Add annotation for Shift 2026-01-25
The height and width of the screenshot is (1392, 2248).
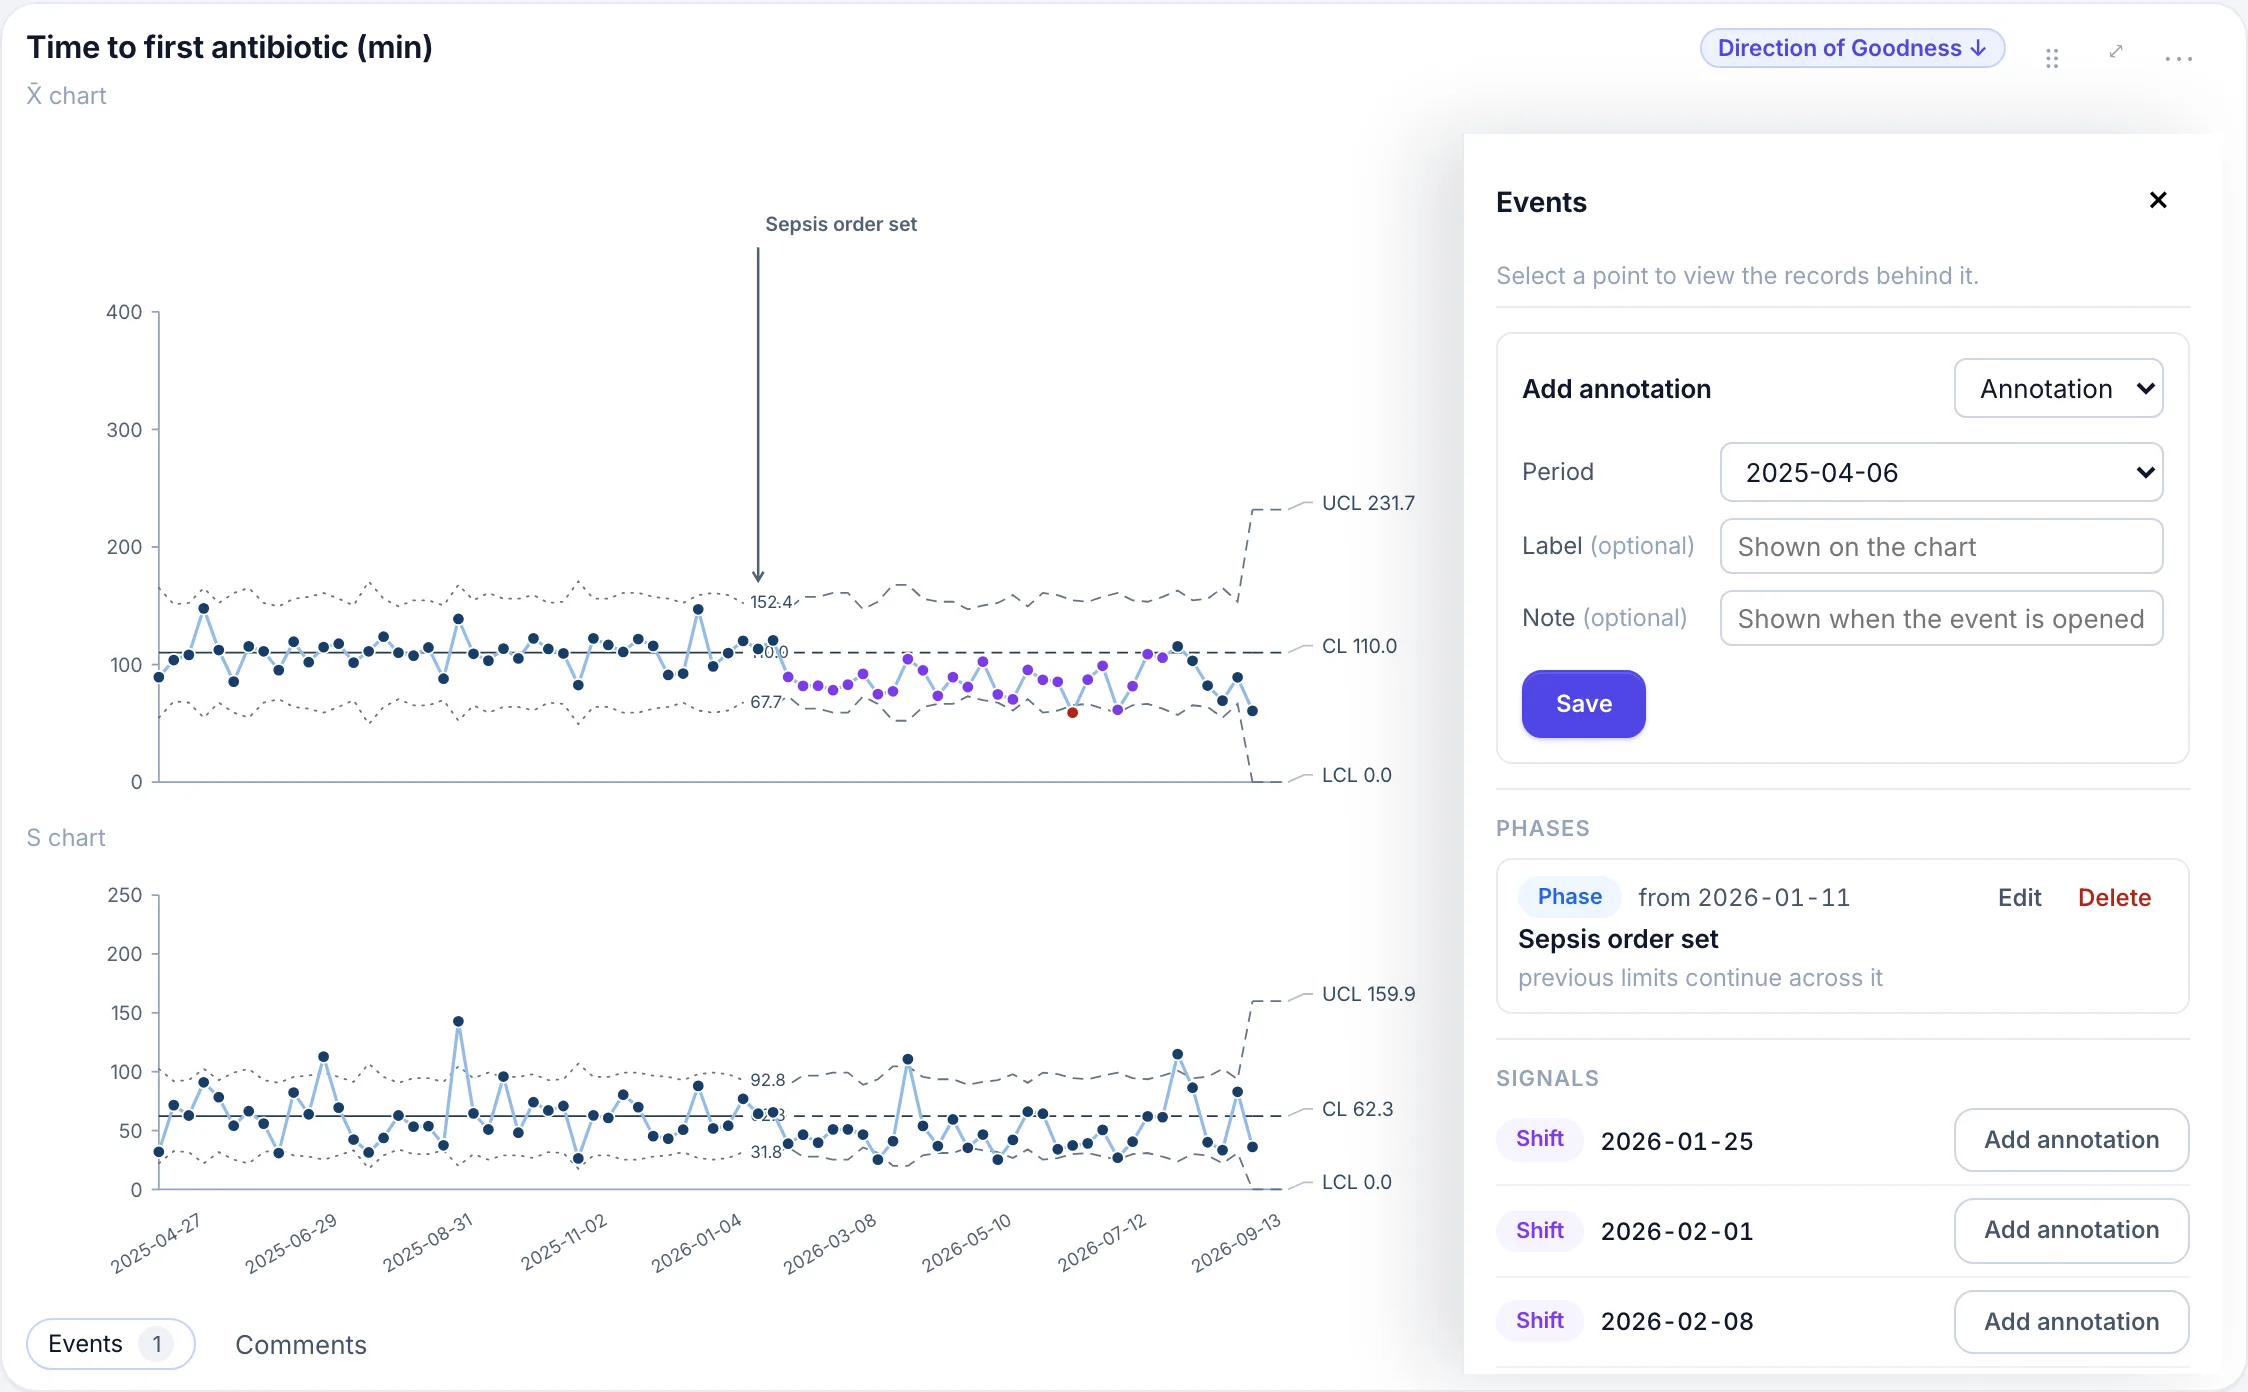tap(2071, 1140)
